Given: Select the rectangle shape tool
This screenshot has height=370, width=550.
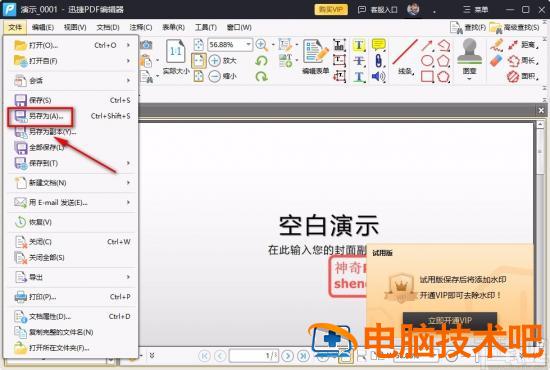Looking at the screenshot, I should (x=427, y=76).
